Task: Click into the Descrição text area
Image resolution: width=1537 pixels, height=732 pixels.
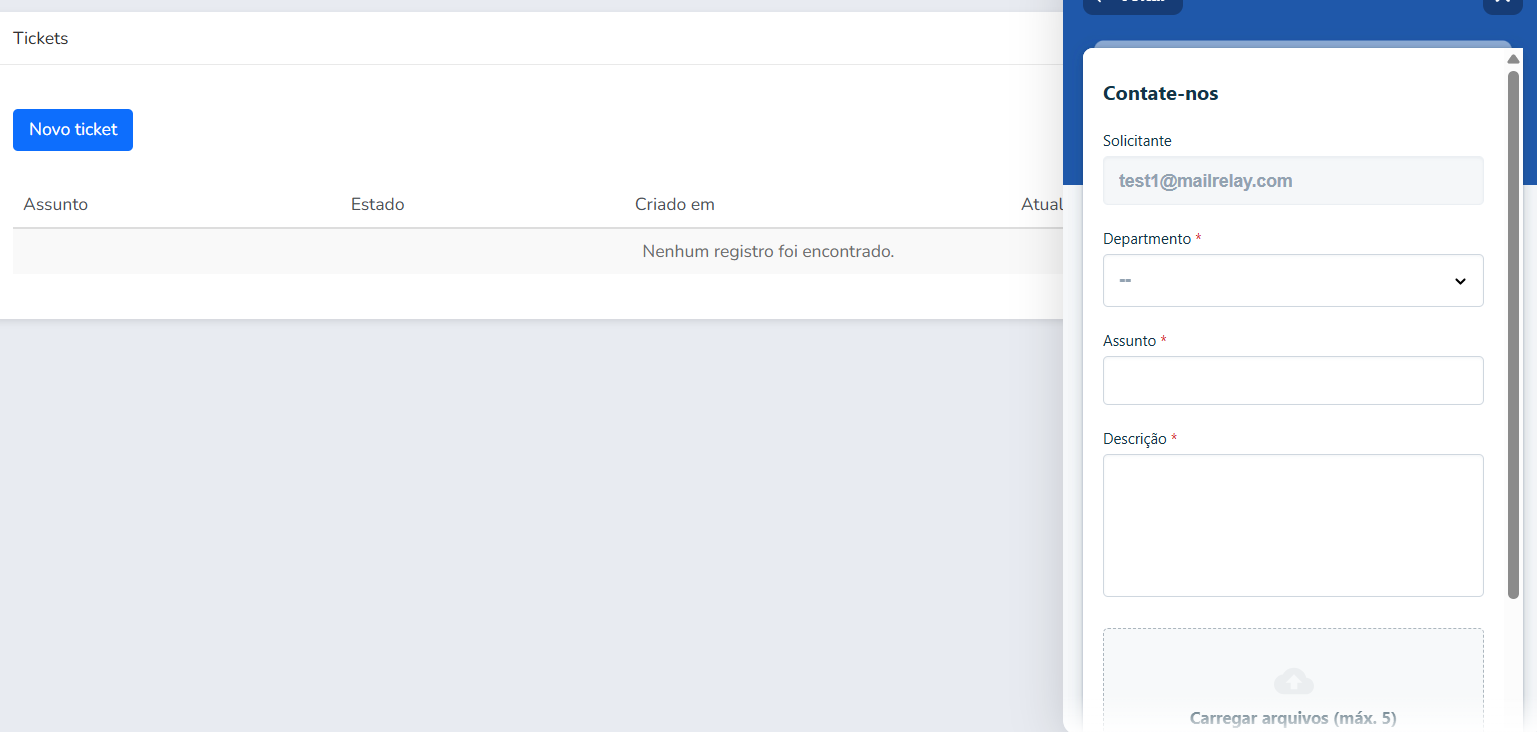Action: 1293,526
